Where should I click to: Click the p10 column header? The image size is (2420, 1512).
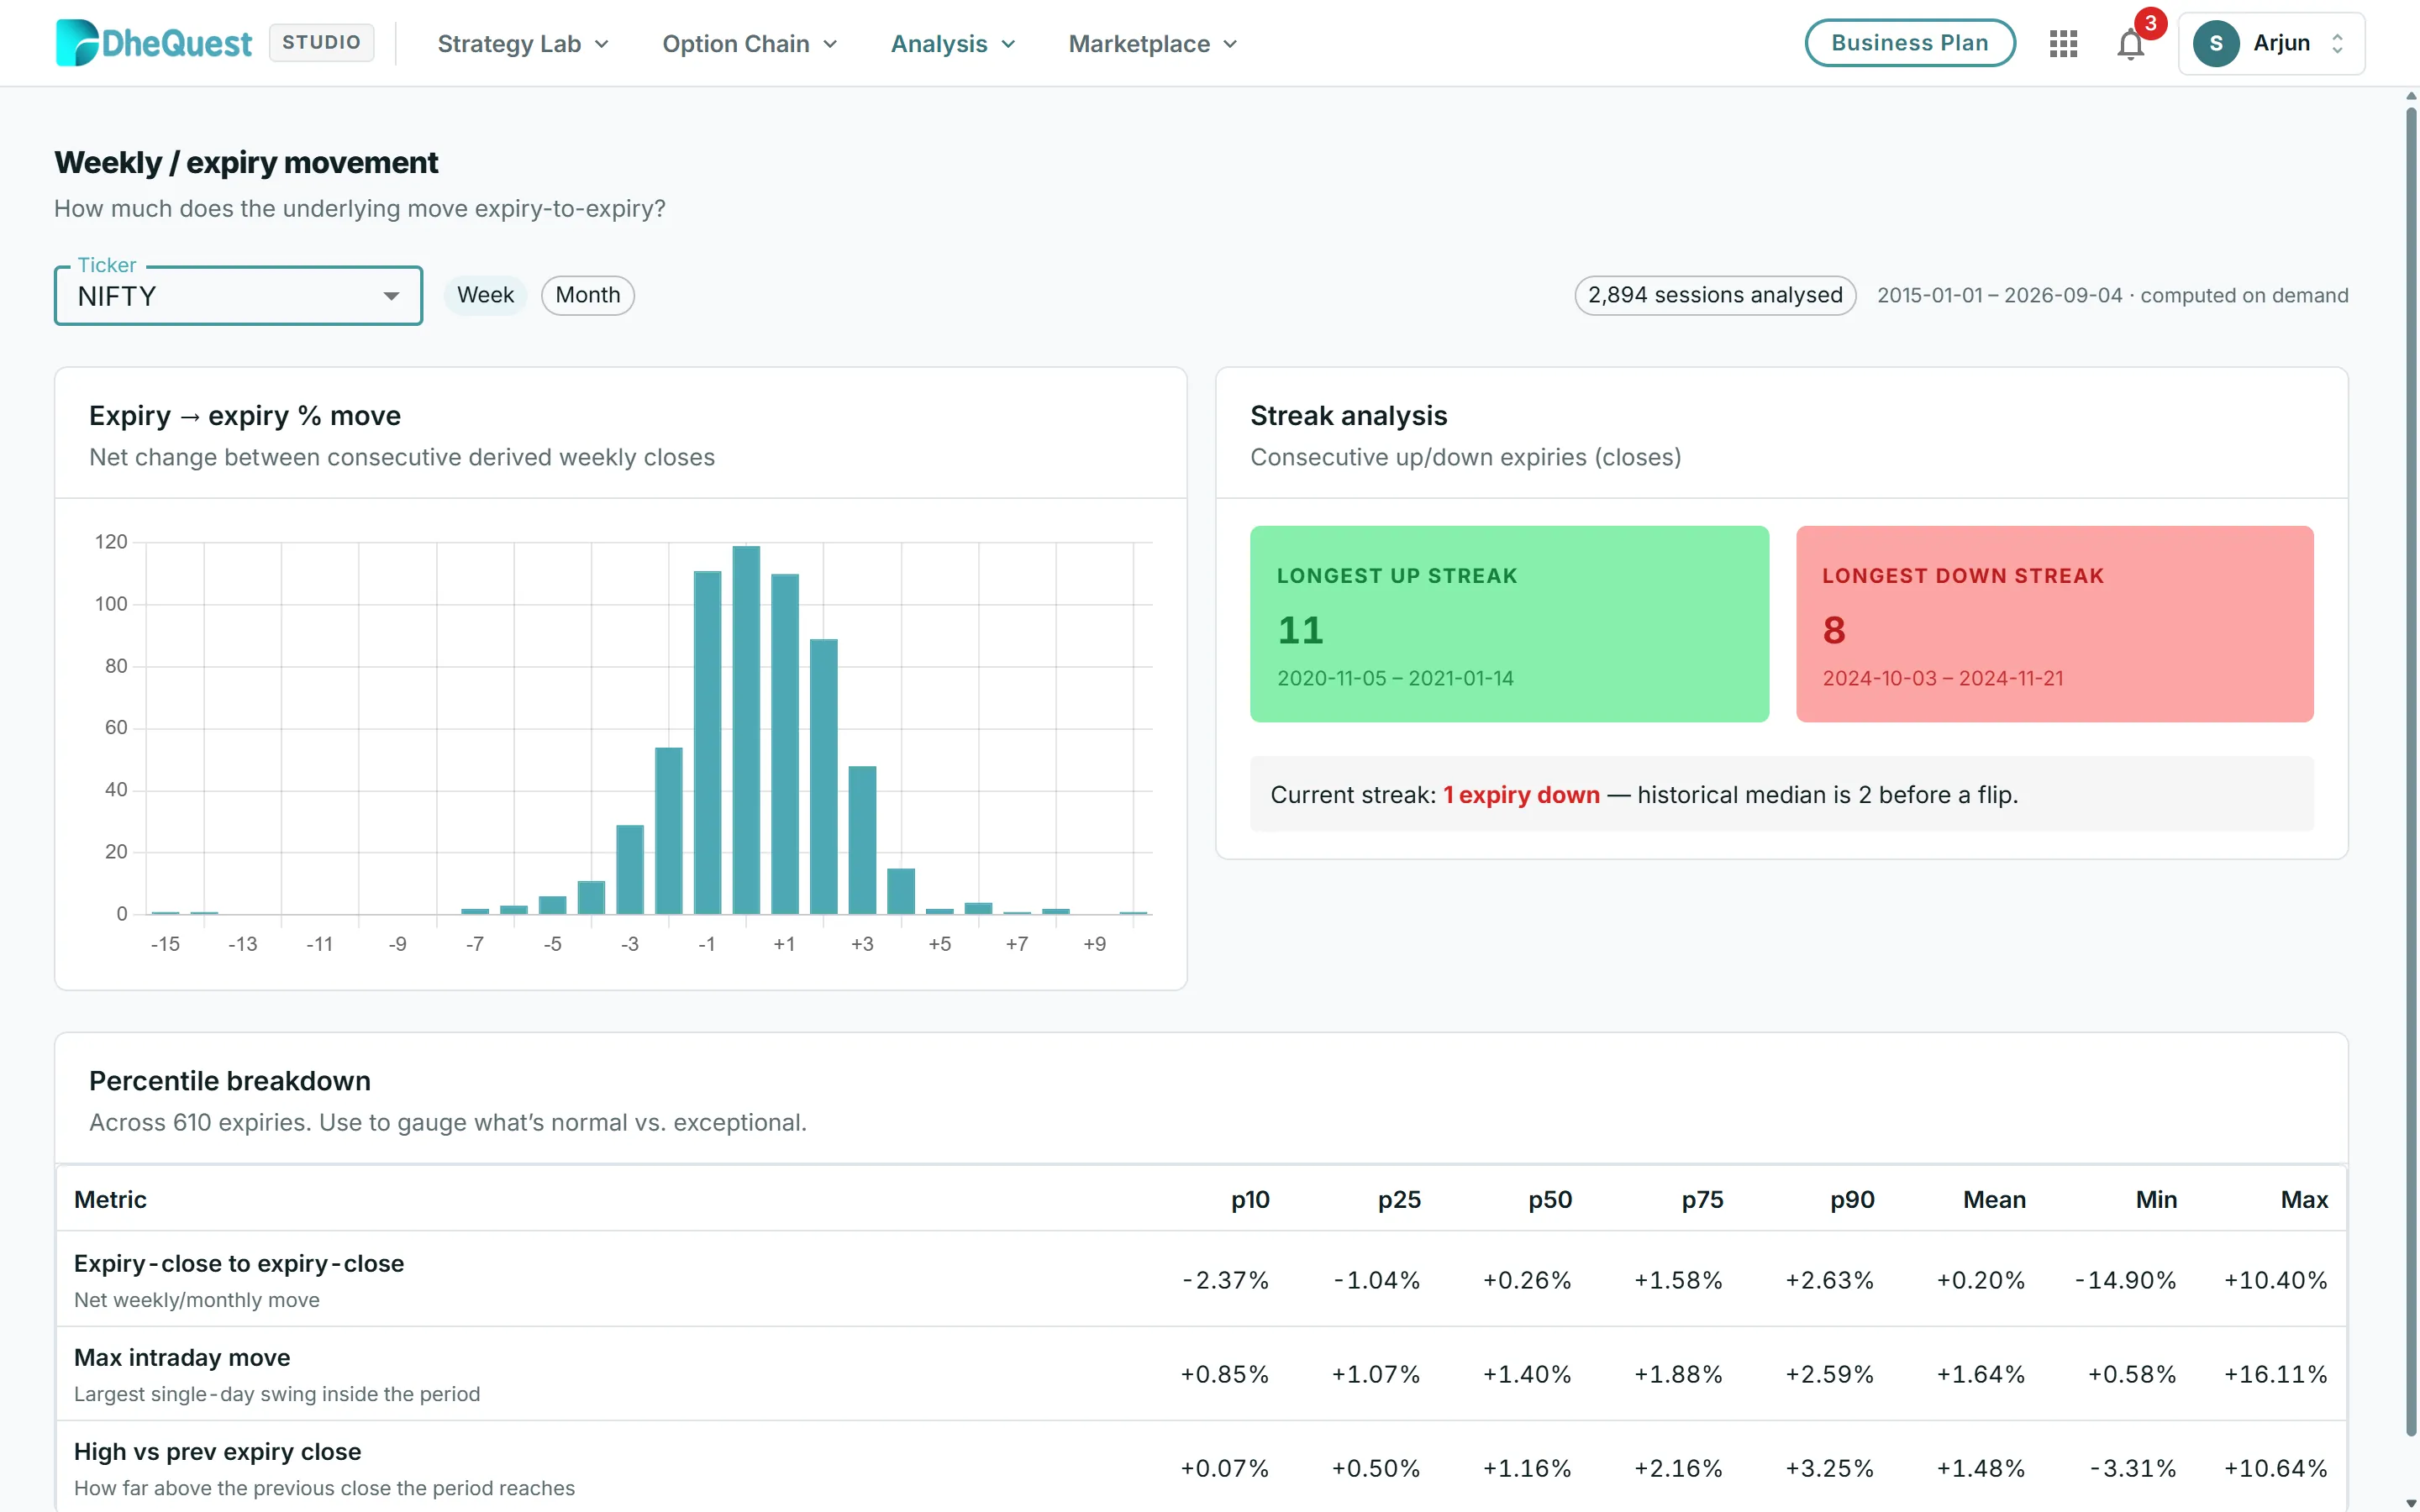[1250, 1199]
